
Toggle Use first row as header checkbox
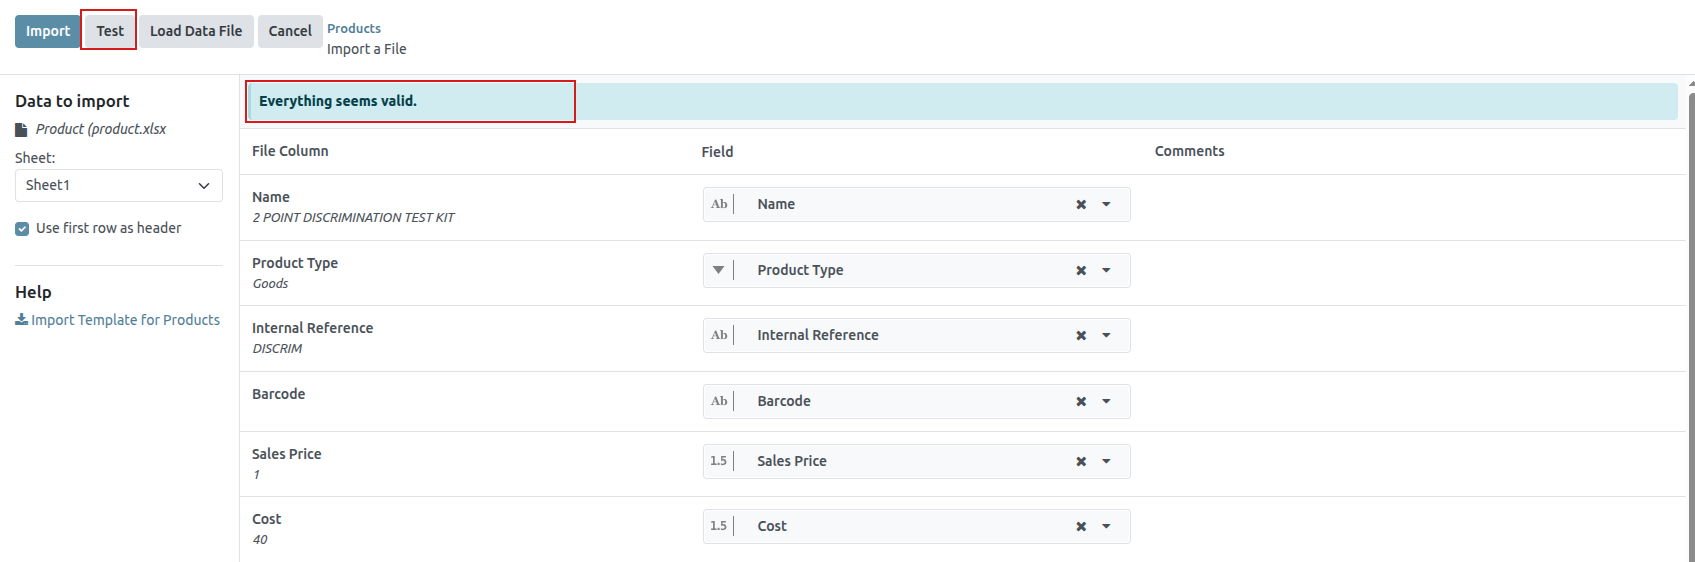pyautogui.click(x=22, y=229)
